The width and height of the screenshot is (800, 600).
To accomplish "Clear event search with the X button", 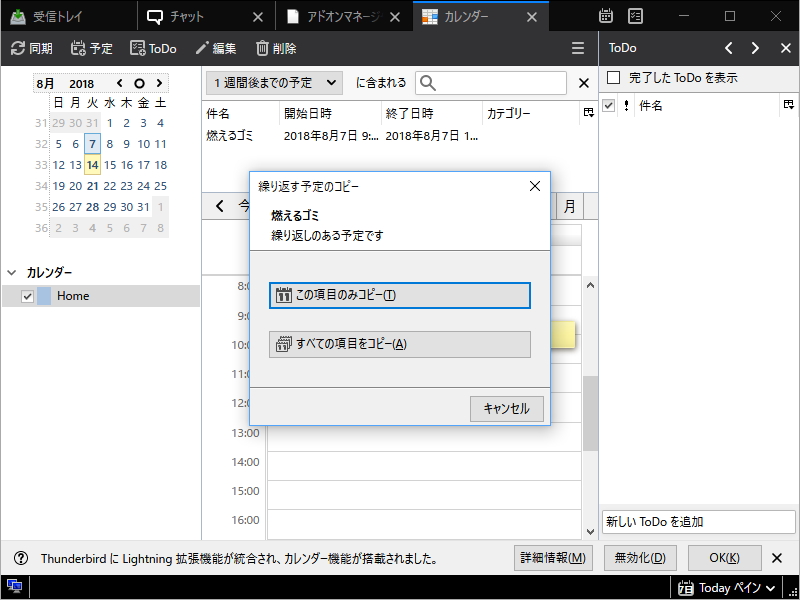I will click(x=584, y=83).
